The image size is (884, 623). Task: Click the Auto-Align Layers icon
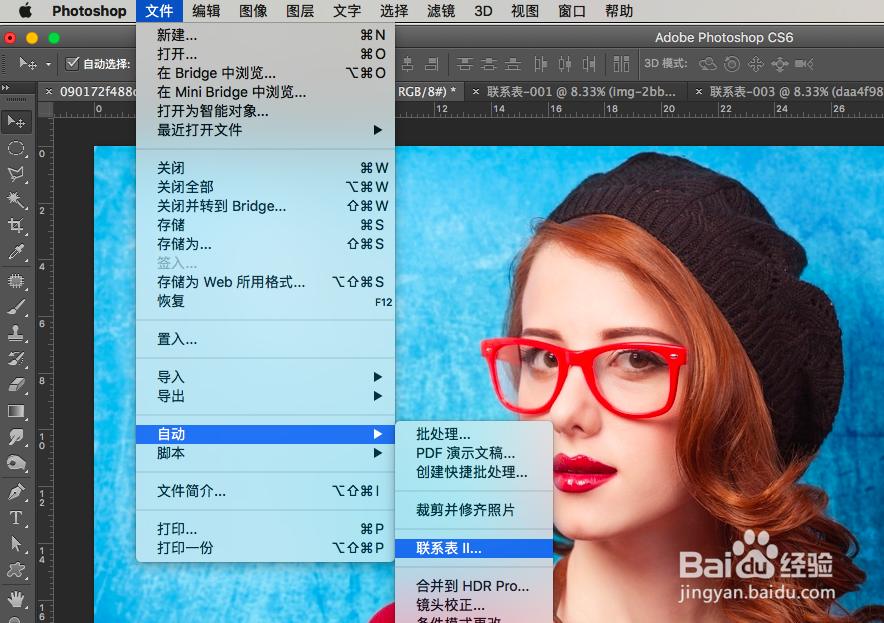click(621, 64)
